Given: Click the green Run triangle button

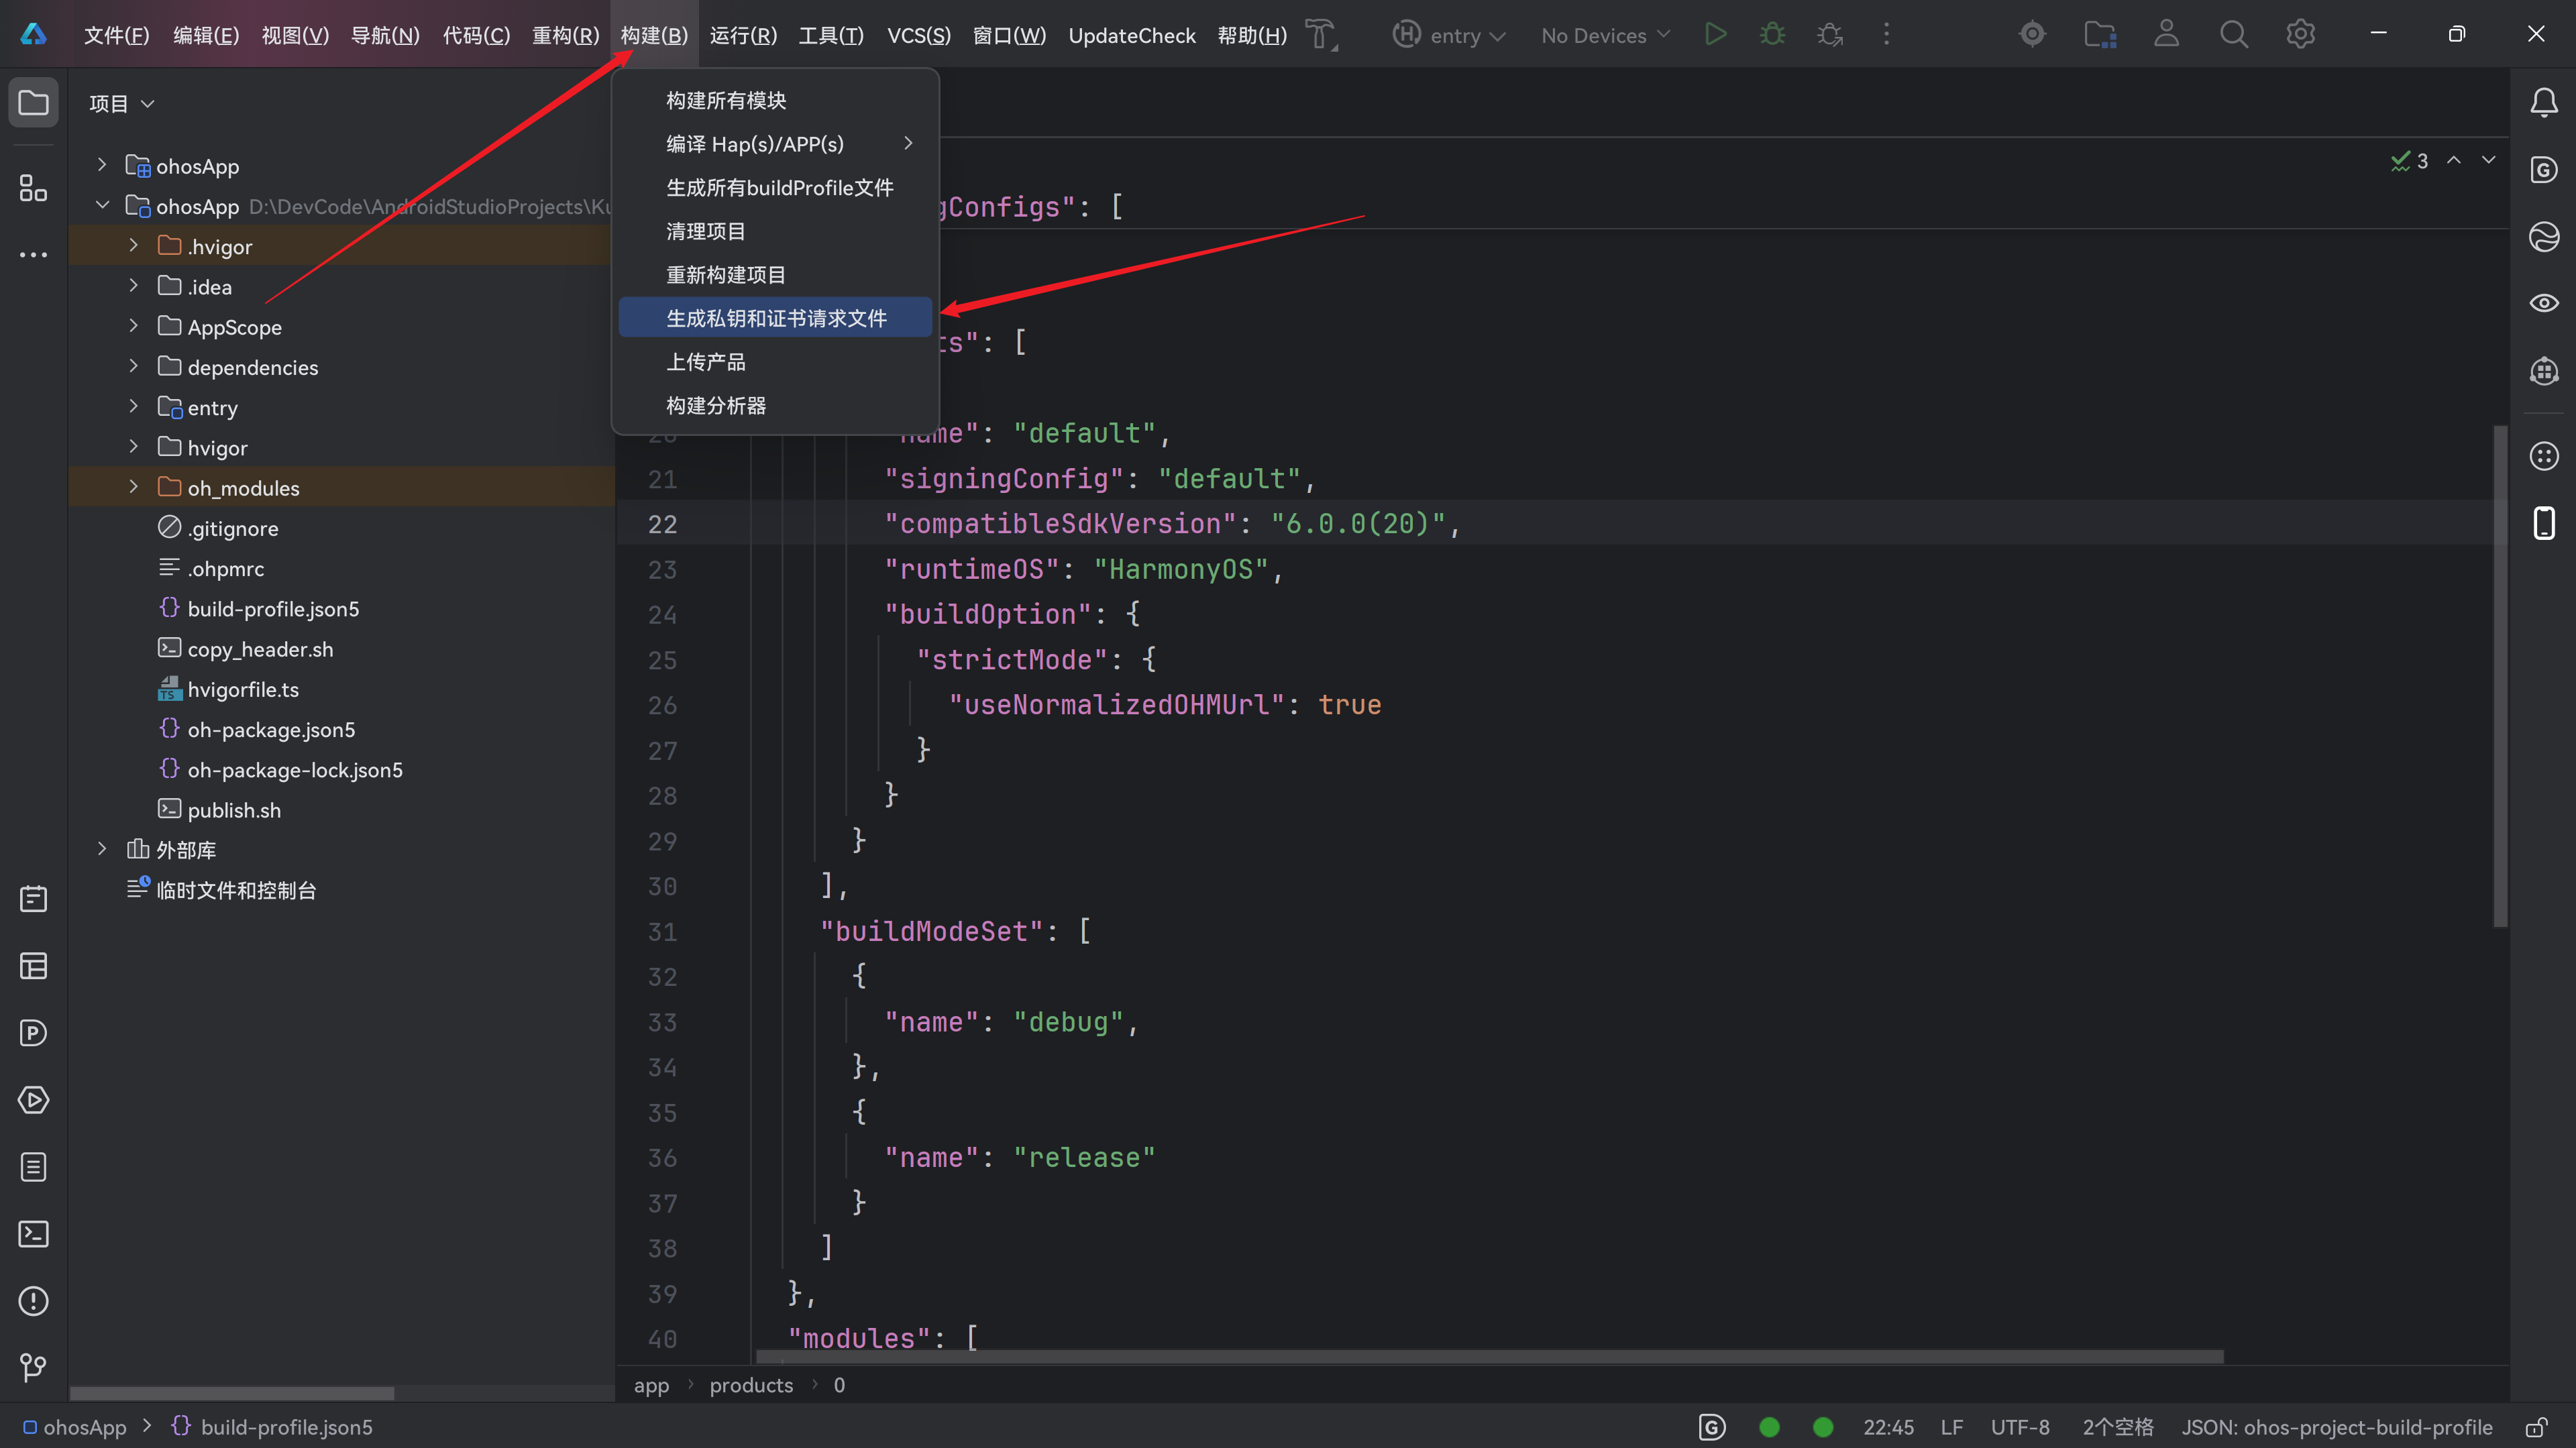Looking at the screenshot, I should [x=1715, y=35].
